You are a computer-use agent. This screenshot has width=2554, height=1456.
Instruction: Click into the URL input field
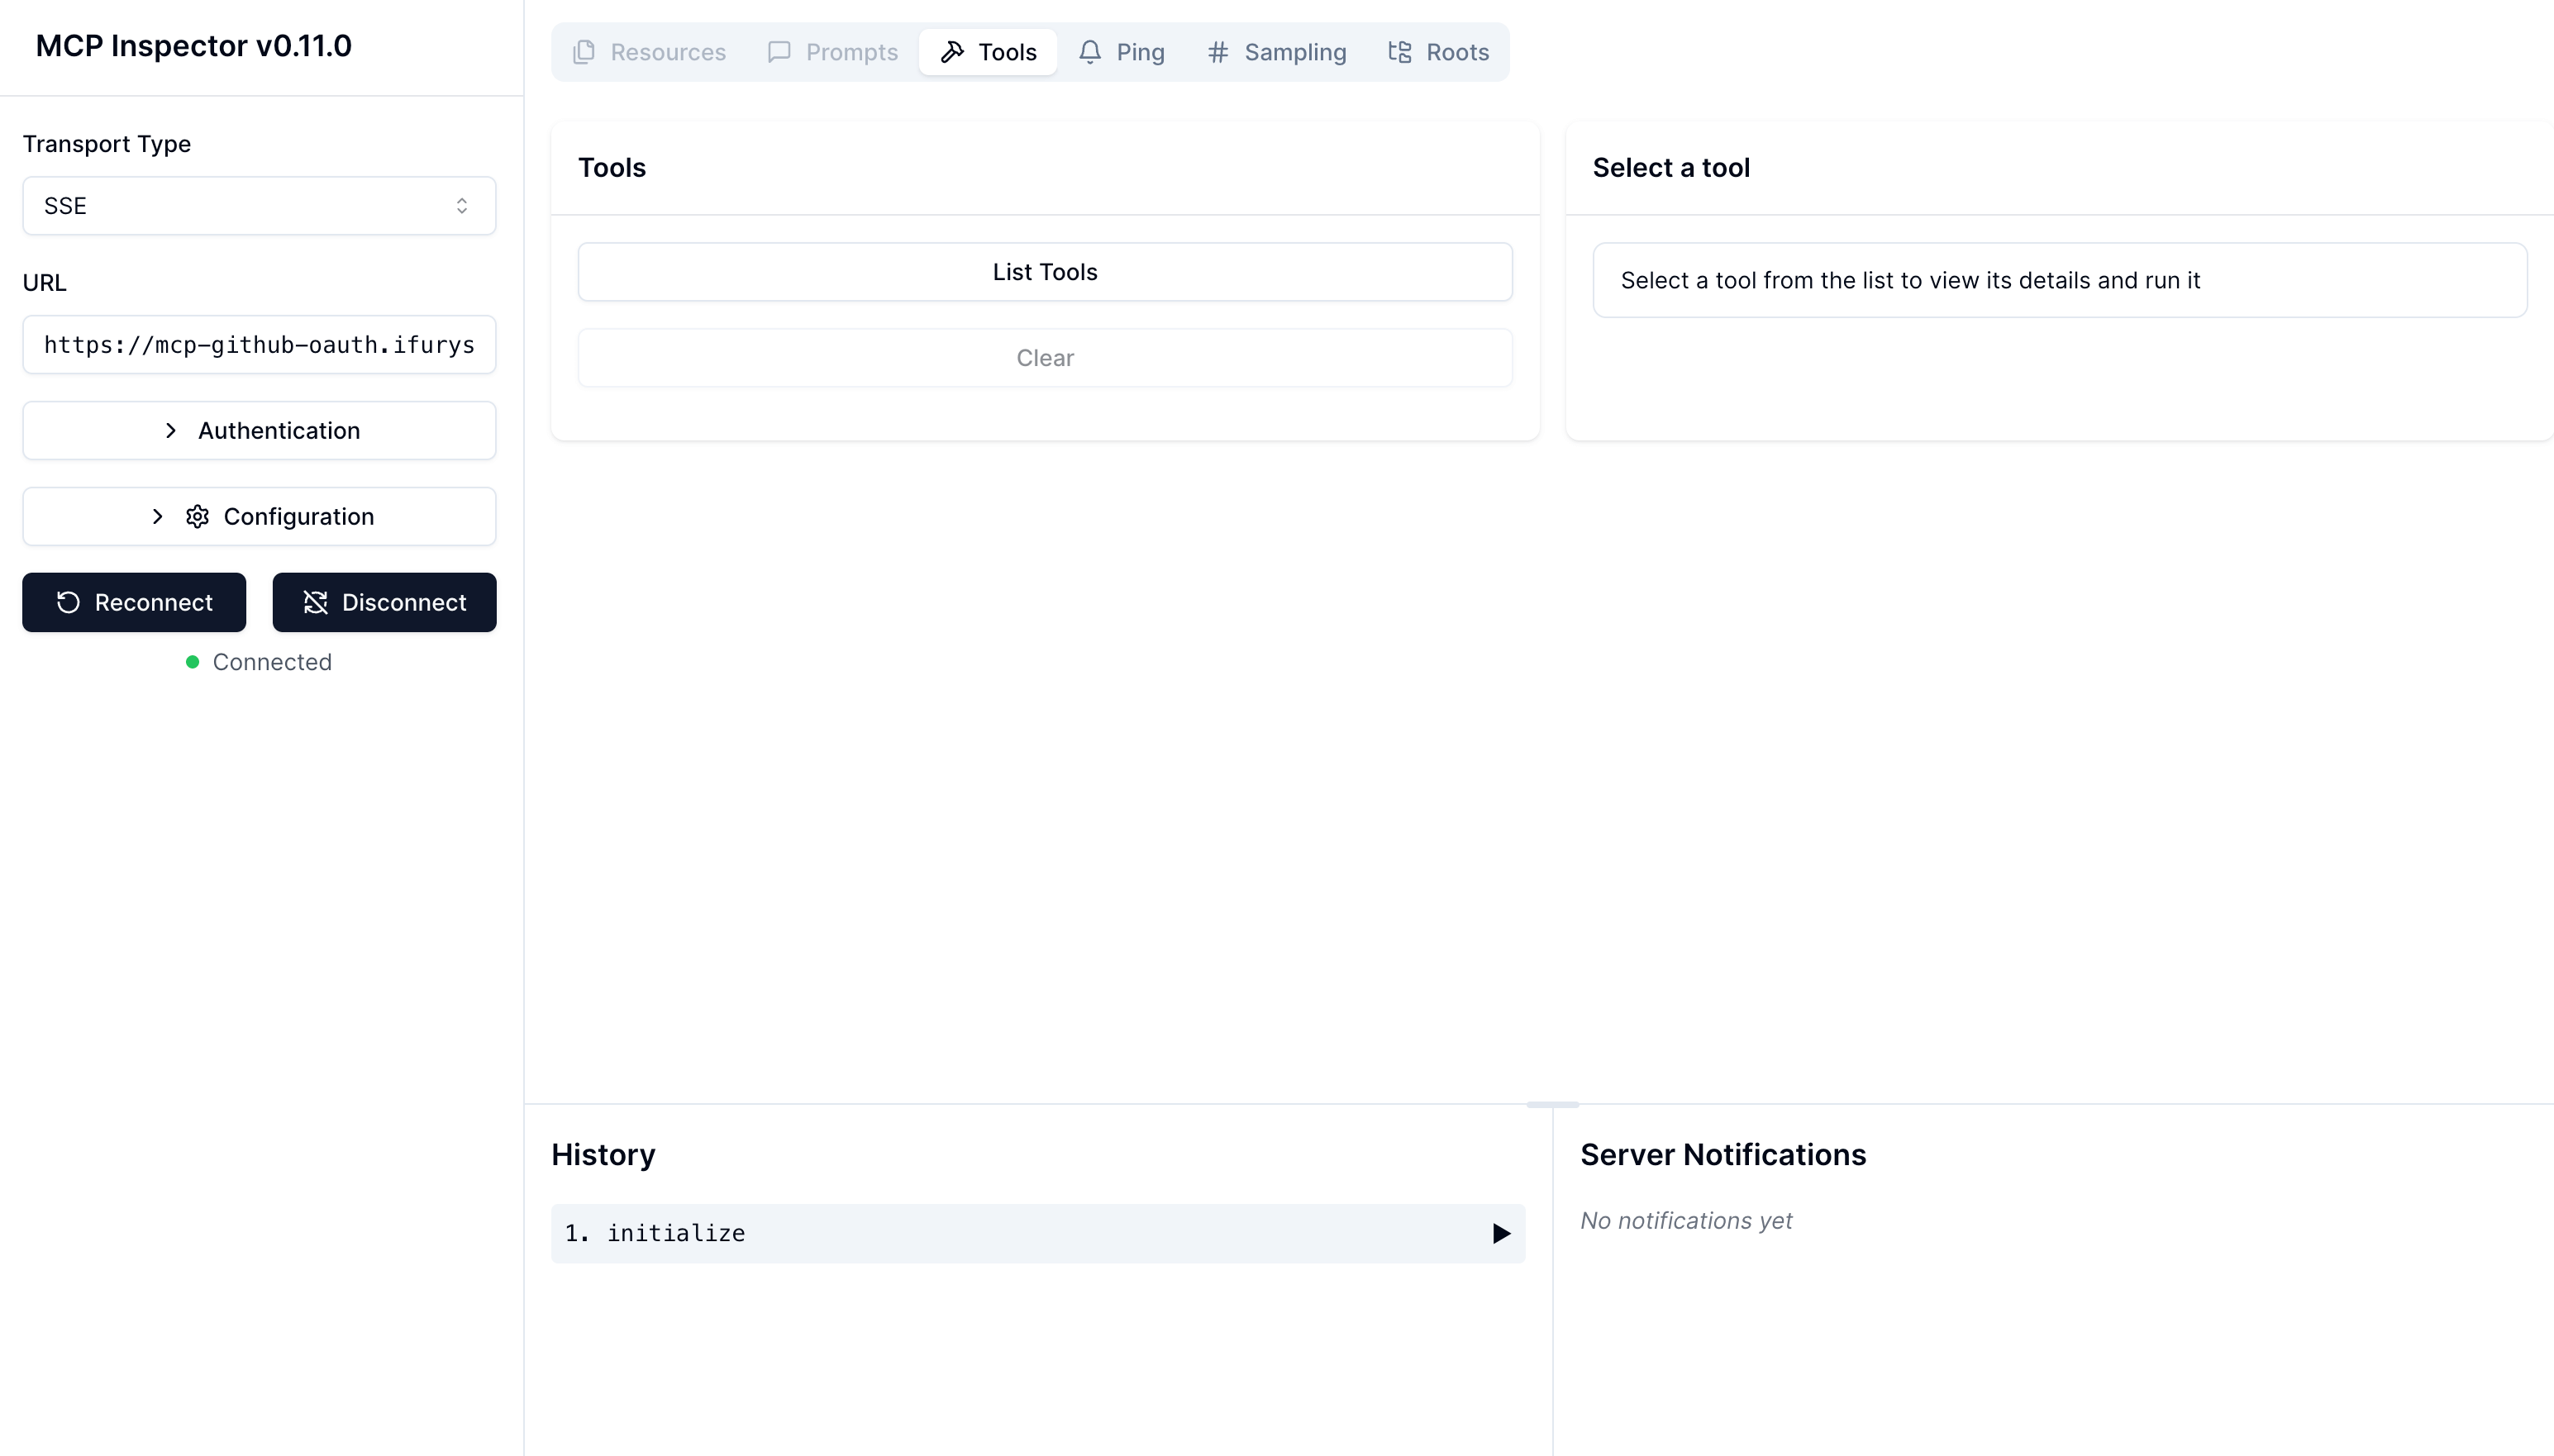[x=259, y=345]
